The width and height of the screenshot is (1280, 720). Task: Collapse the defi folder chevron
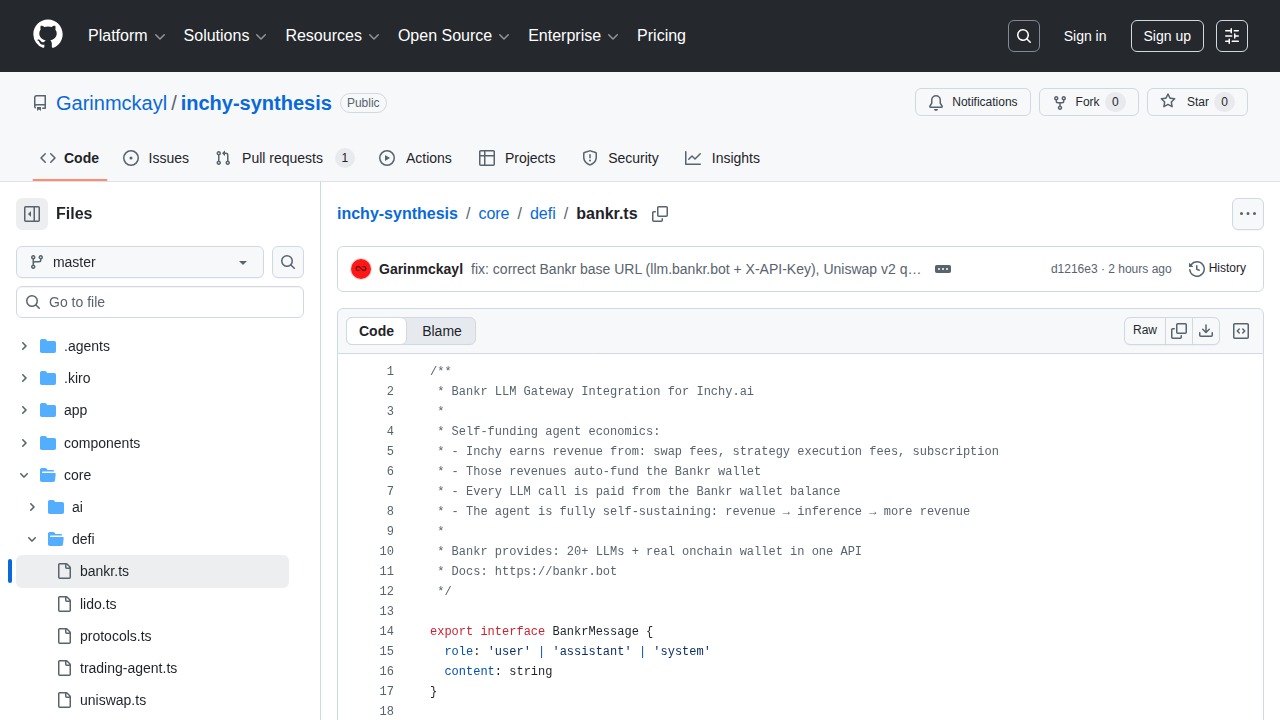pos(32,539)
